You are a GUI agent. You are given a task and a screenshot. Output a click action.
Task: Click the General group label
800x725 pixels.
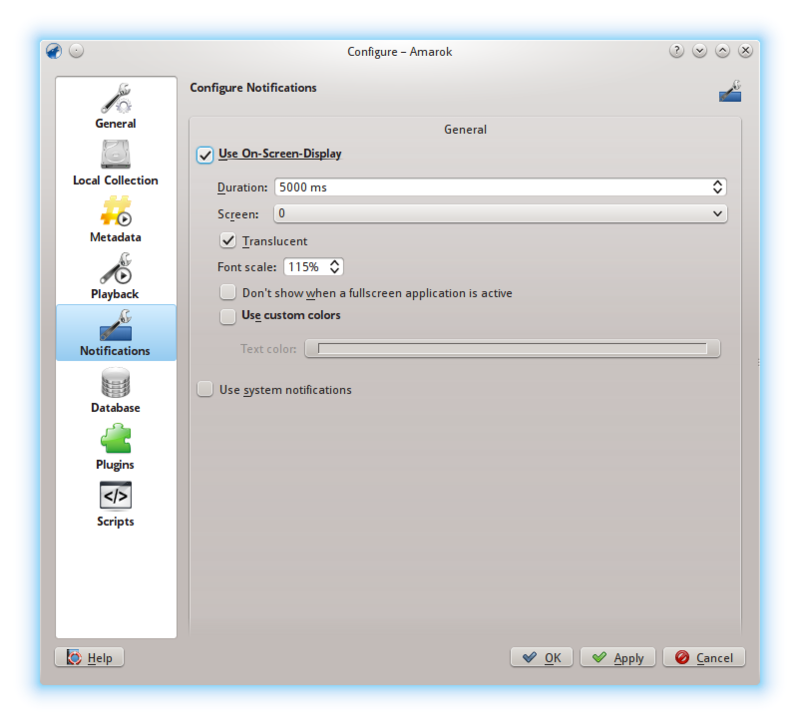tap(465, 130)
